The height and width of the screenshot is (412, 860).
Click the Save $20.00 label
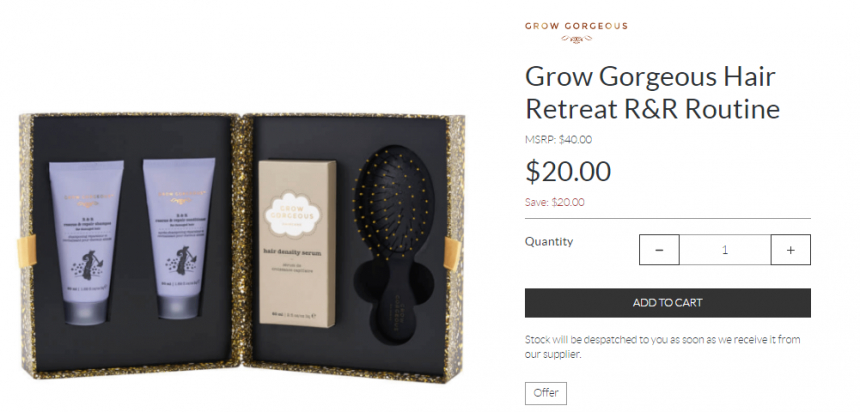pos(555,202)
